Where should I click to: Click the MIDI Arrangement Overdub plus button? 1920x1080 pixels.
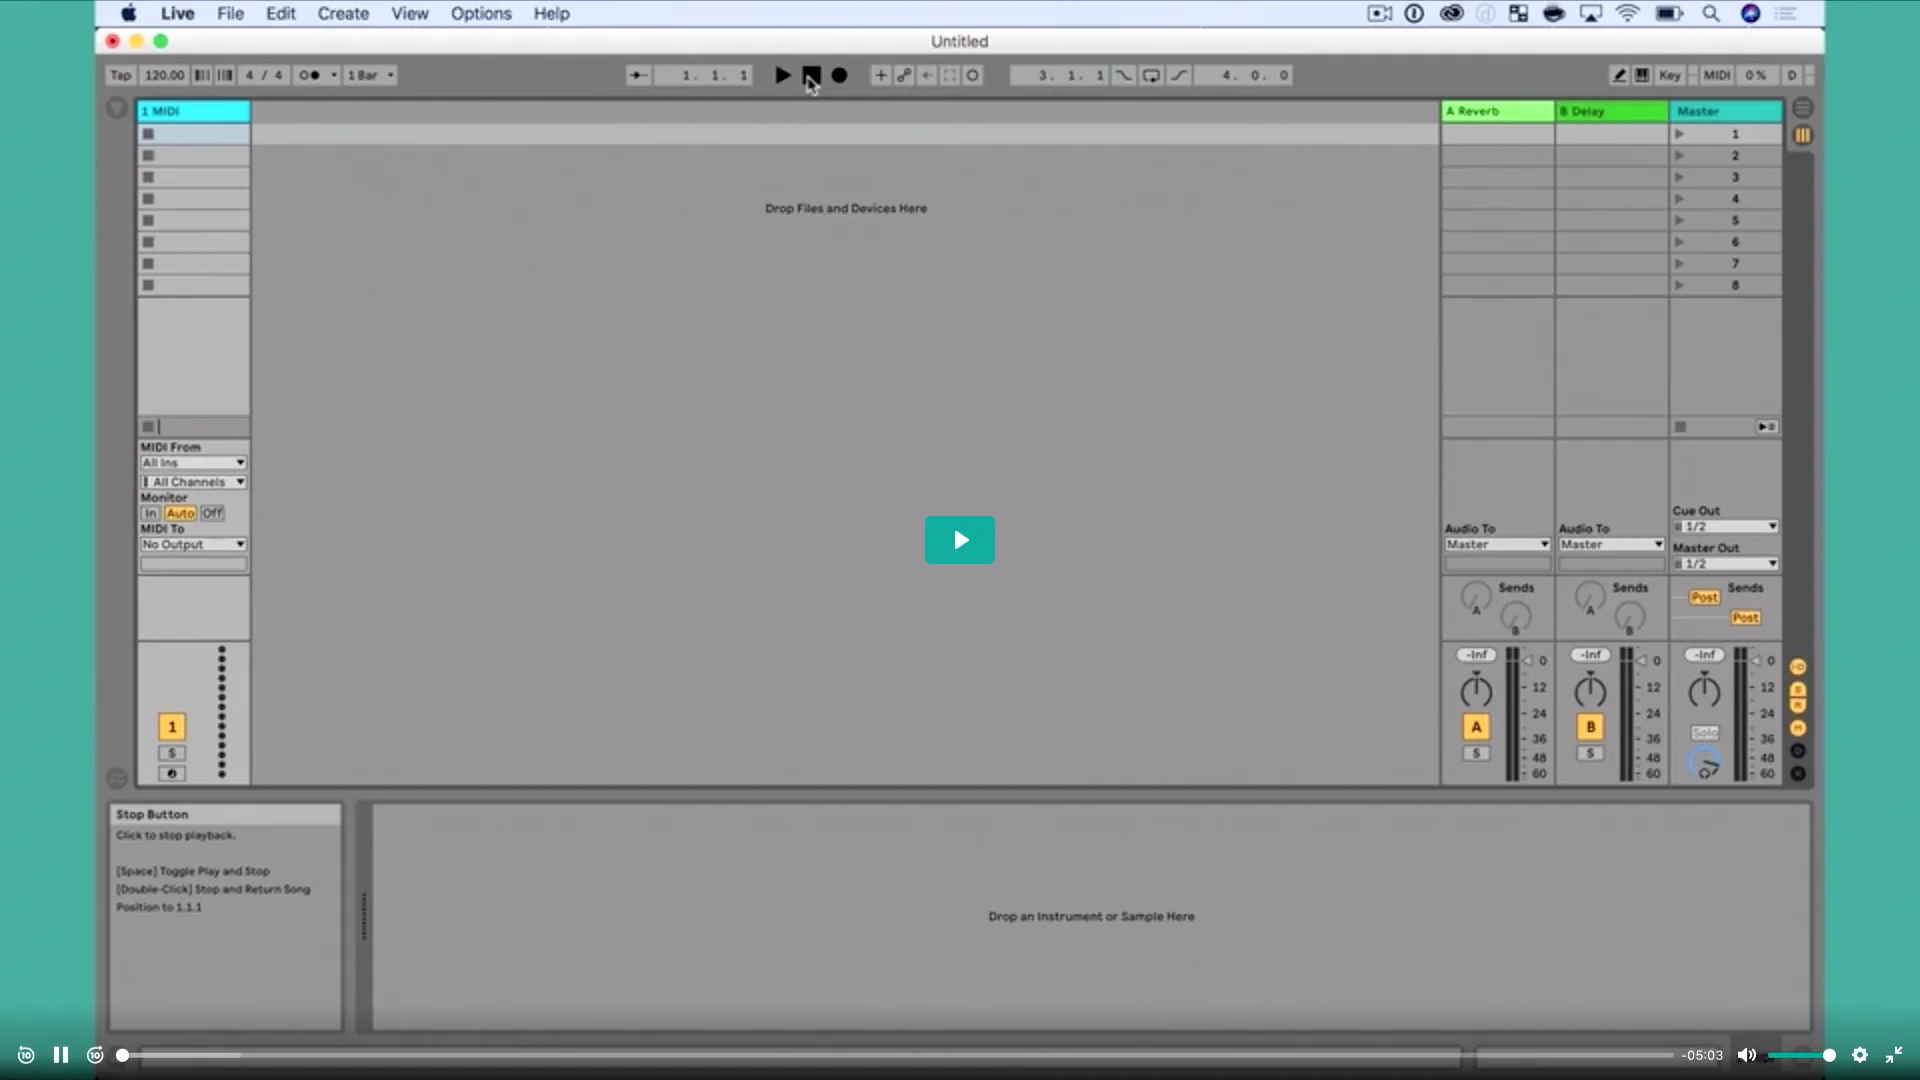[880, 75]
